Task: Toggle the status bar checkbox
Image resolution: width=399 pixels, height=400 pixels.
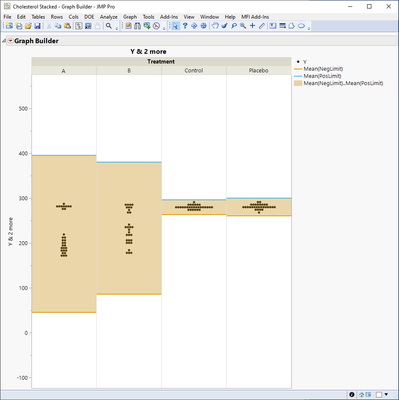Action: point(379,395)
